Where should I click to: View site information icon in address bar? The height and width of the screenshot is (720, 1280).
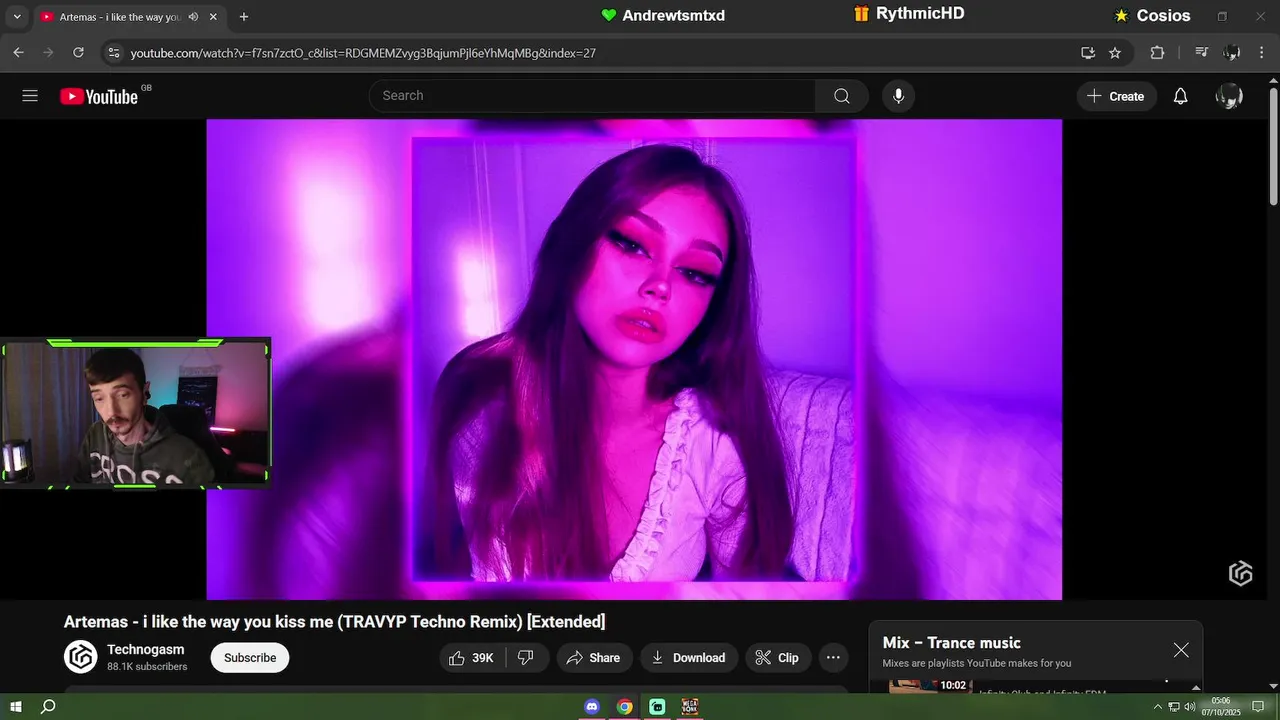(114, 53)
